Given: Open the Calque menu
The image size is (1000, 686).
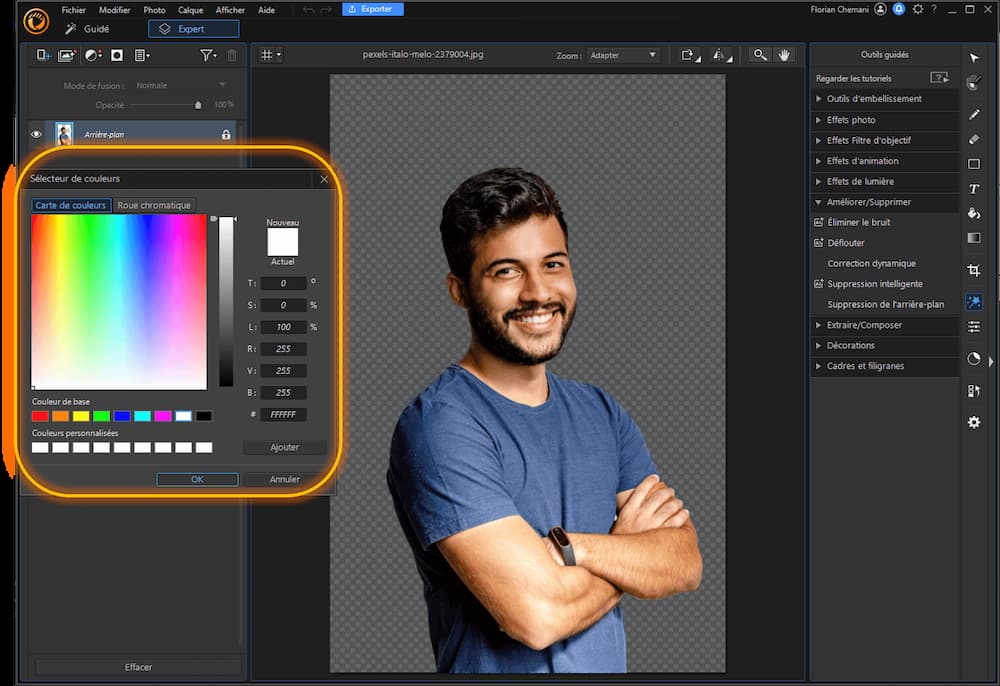Looking at the screenshot, I should [190, 10].
